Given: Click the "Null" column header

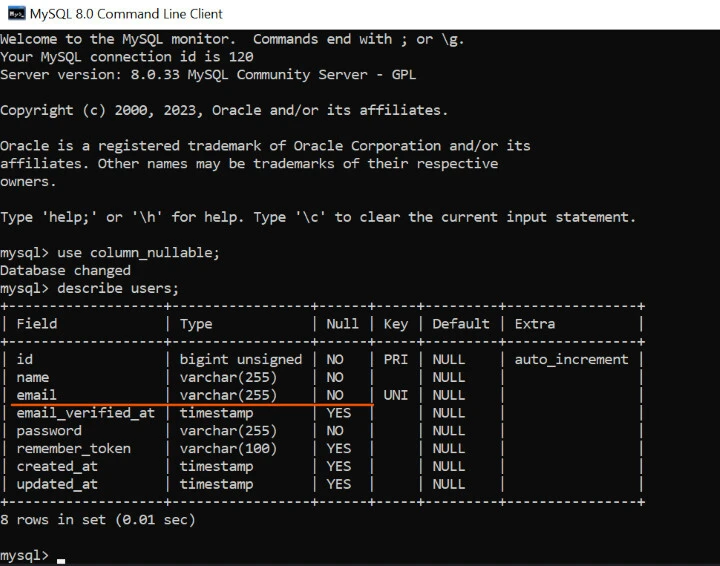Looking at the screenshot, I should click(342, 324).
